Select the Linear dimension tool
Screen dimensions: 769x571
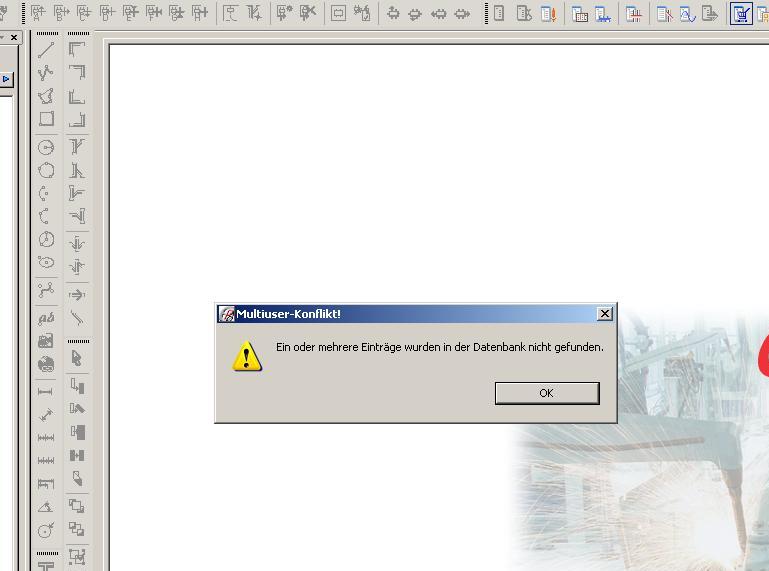(x=46, y=391)
